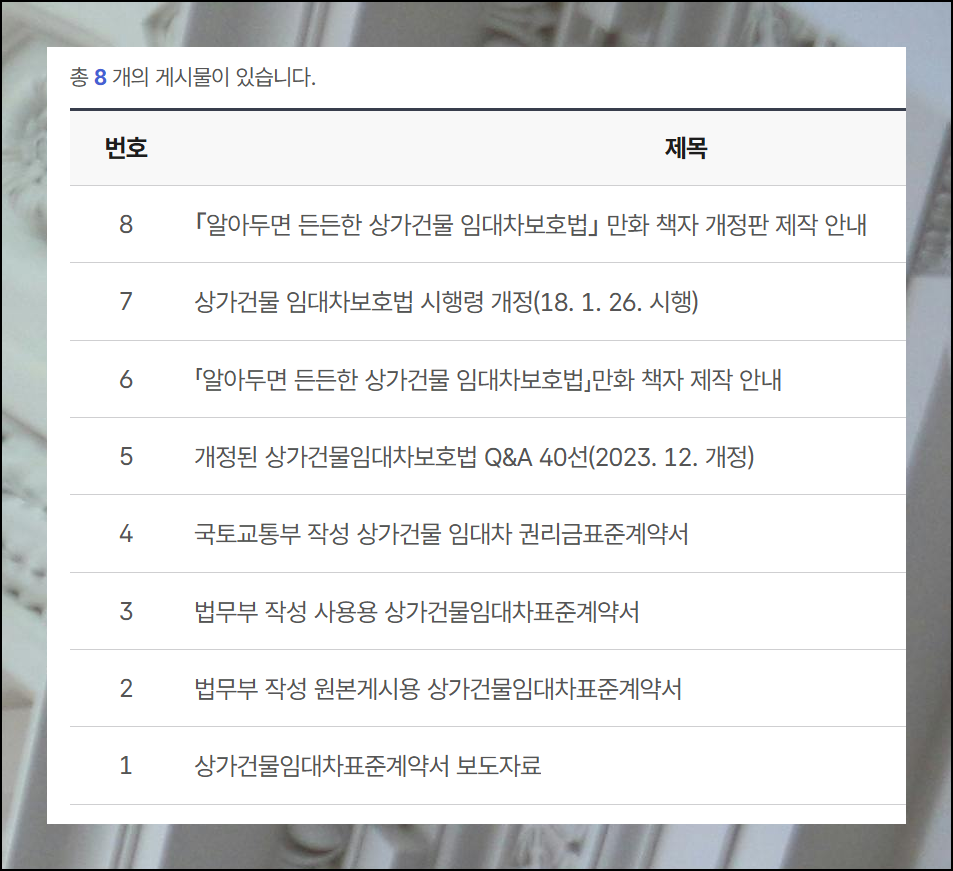953x871 pixels.
Task: Click number 7 in the 번호 column
Action: pyautogui.click(x=126, y=301)
